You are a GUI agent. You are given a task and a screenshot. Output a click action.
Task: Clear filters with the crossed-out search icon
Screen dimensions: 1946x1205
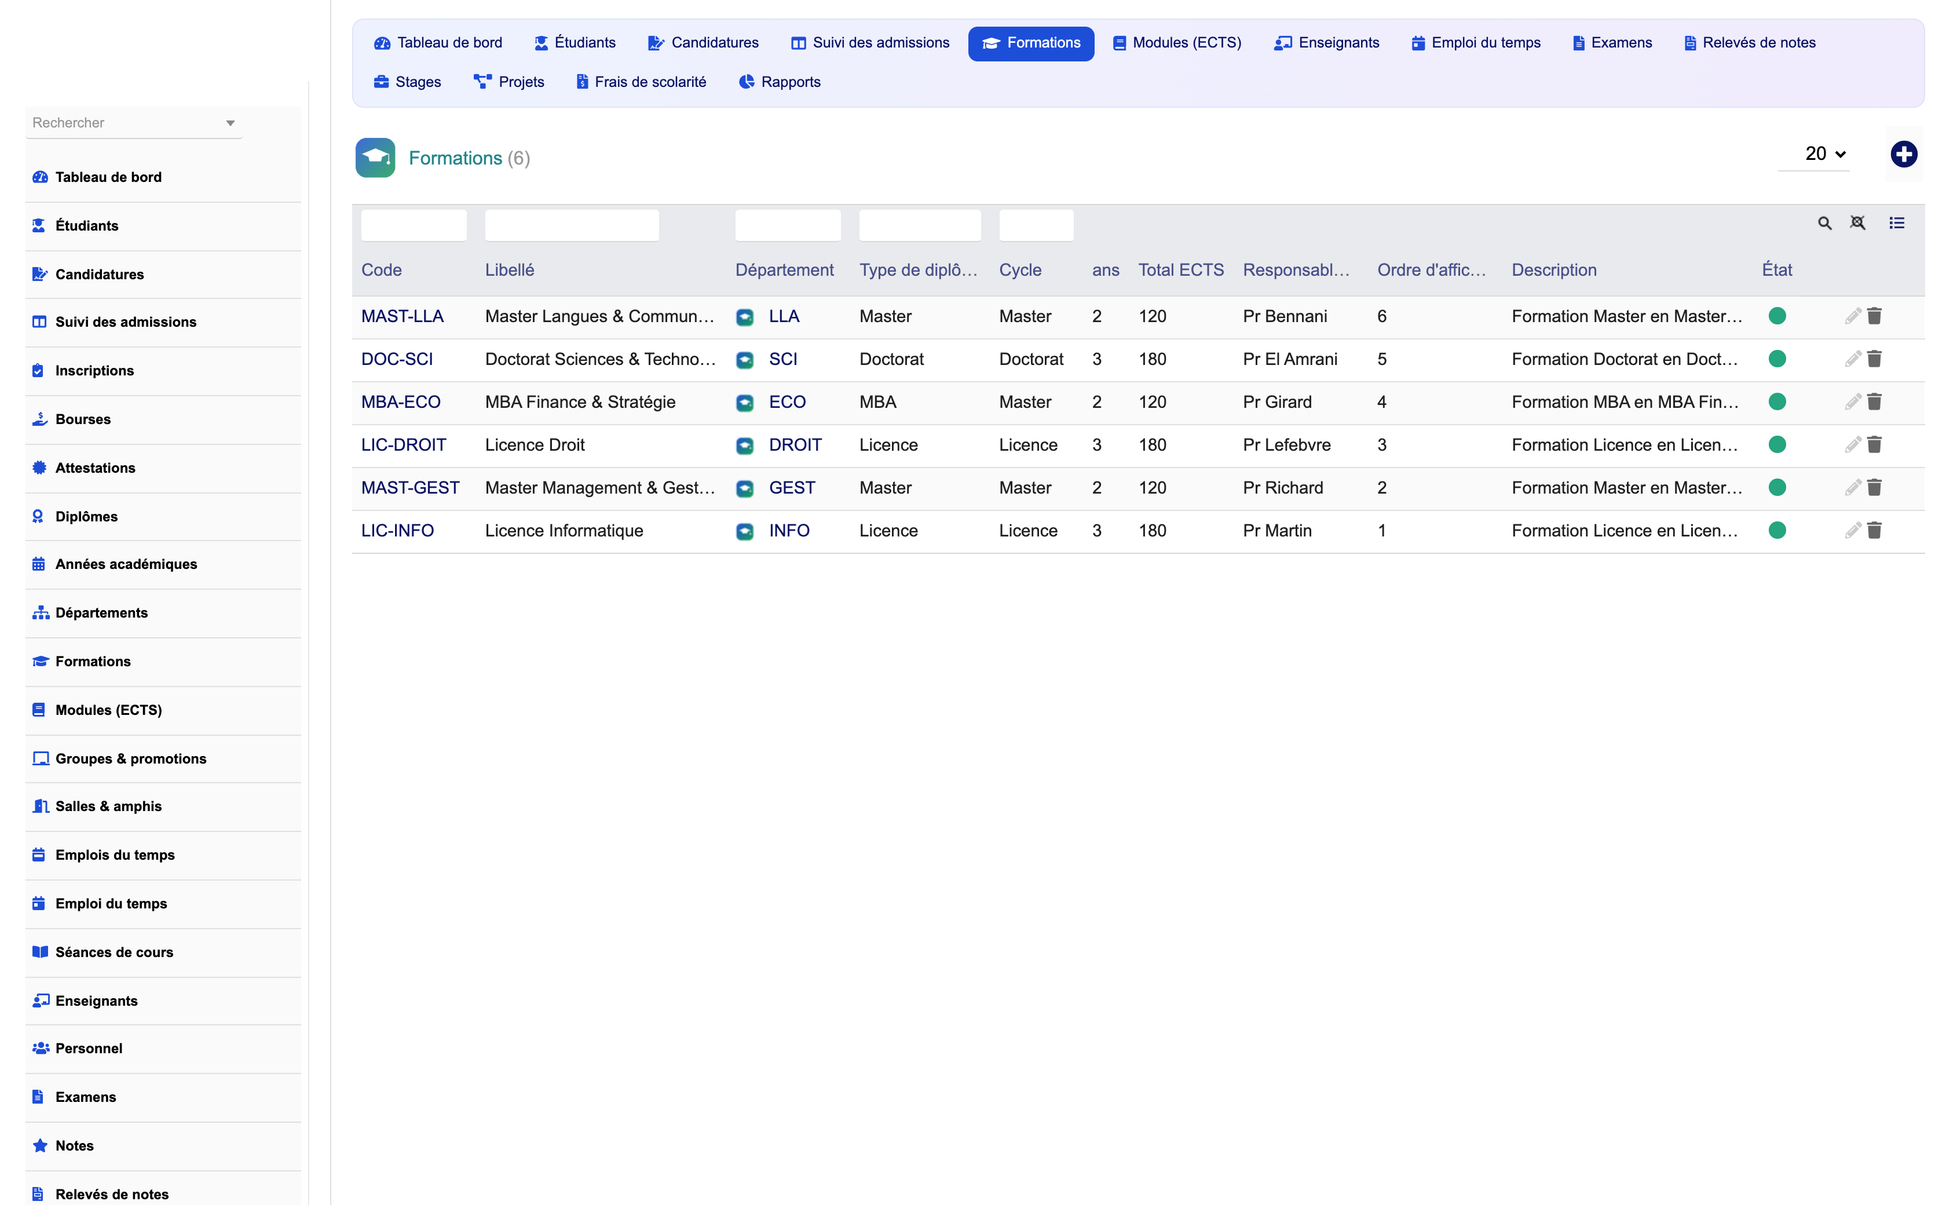coord(1857,223)
